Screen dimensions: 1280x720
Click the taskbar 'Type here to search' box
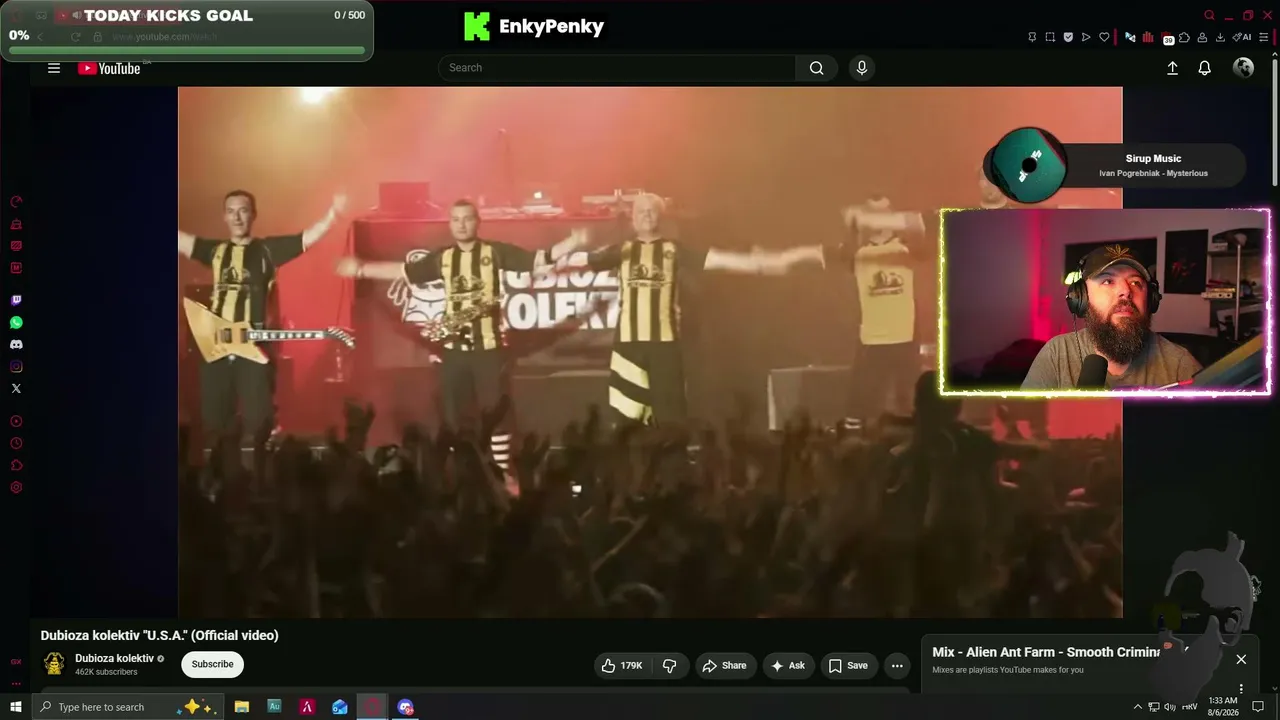point(130,707)
